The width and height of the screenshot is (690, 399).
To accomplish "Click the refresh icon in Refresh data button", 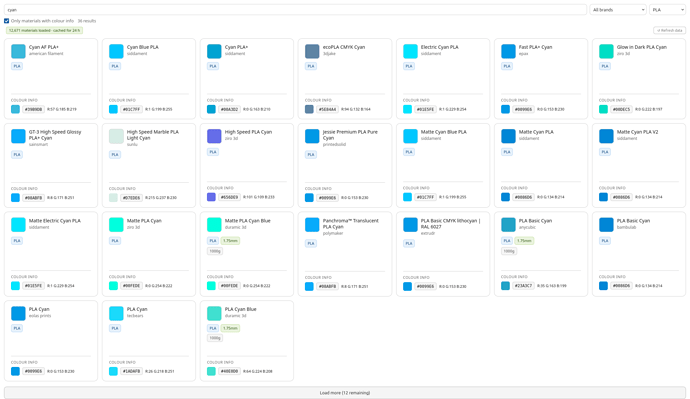I will [x=658, y=30].
